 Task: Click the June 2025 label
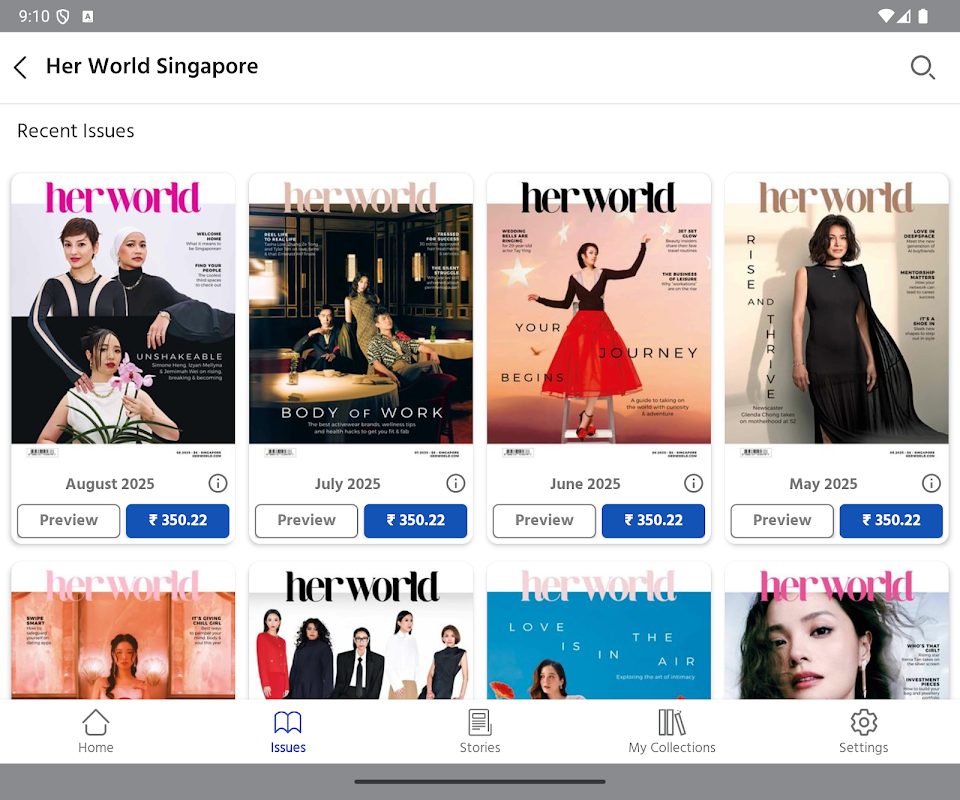tap(585, 484)
